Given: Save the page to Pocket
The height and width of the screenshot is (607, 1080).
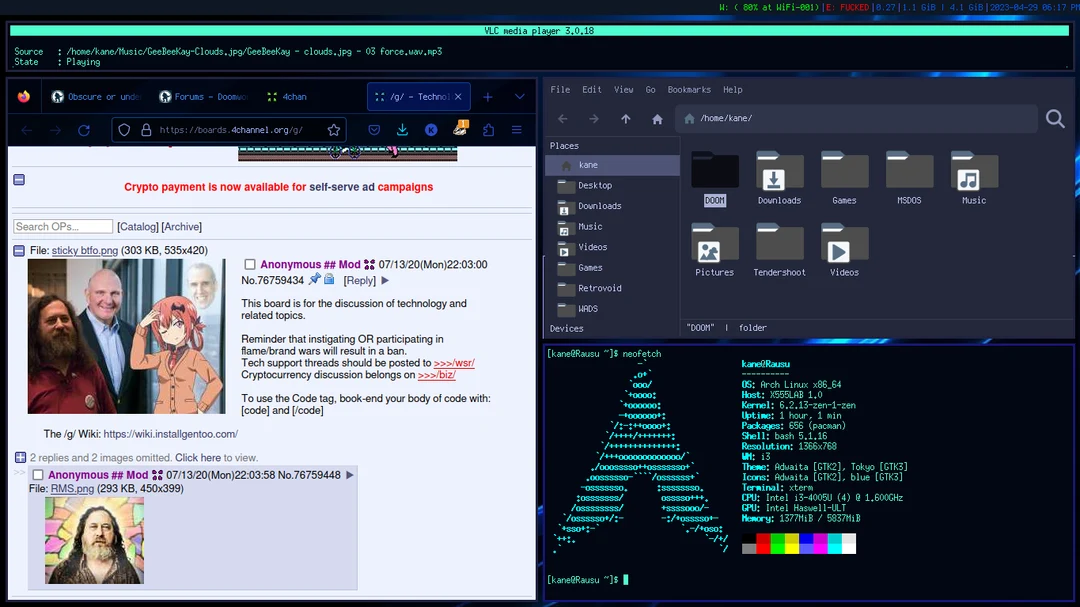Looking at the screenshot, I should coord(375,130).
